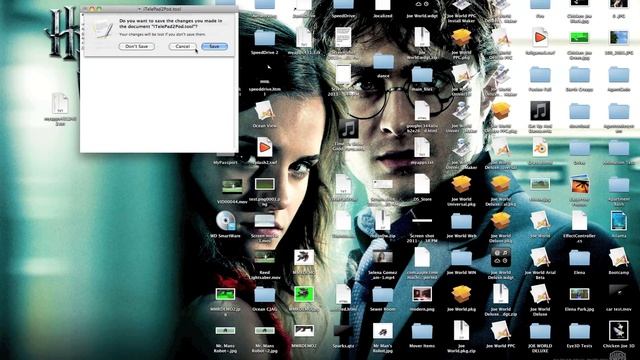
Task: Select the Elena Park.jpg image
Action: coord(579,294)
